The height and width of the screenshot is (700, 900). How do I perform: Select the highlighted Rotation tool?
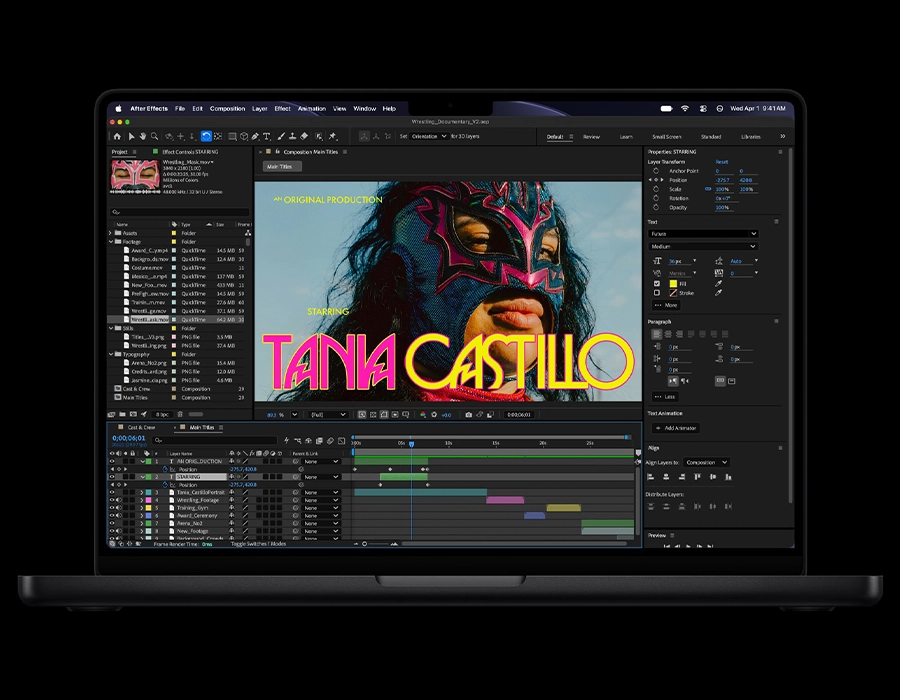[x=206, y=137]
